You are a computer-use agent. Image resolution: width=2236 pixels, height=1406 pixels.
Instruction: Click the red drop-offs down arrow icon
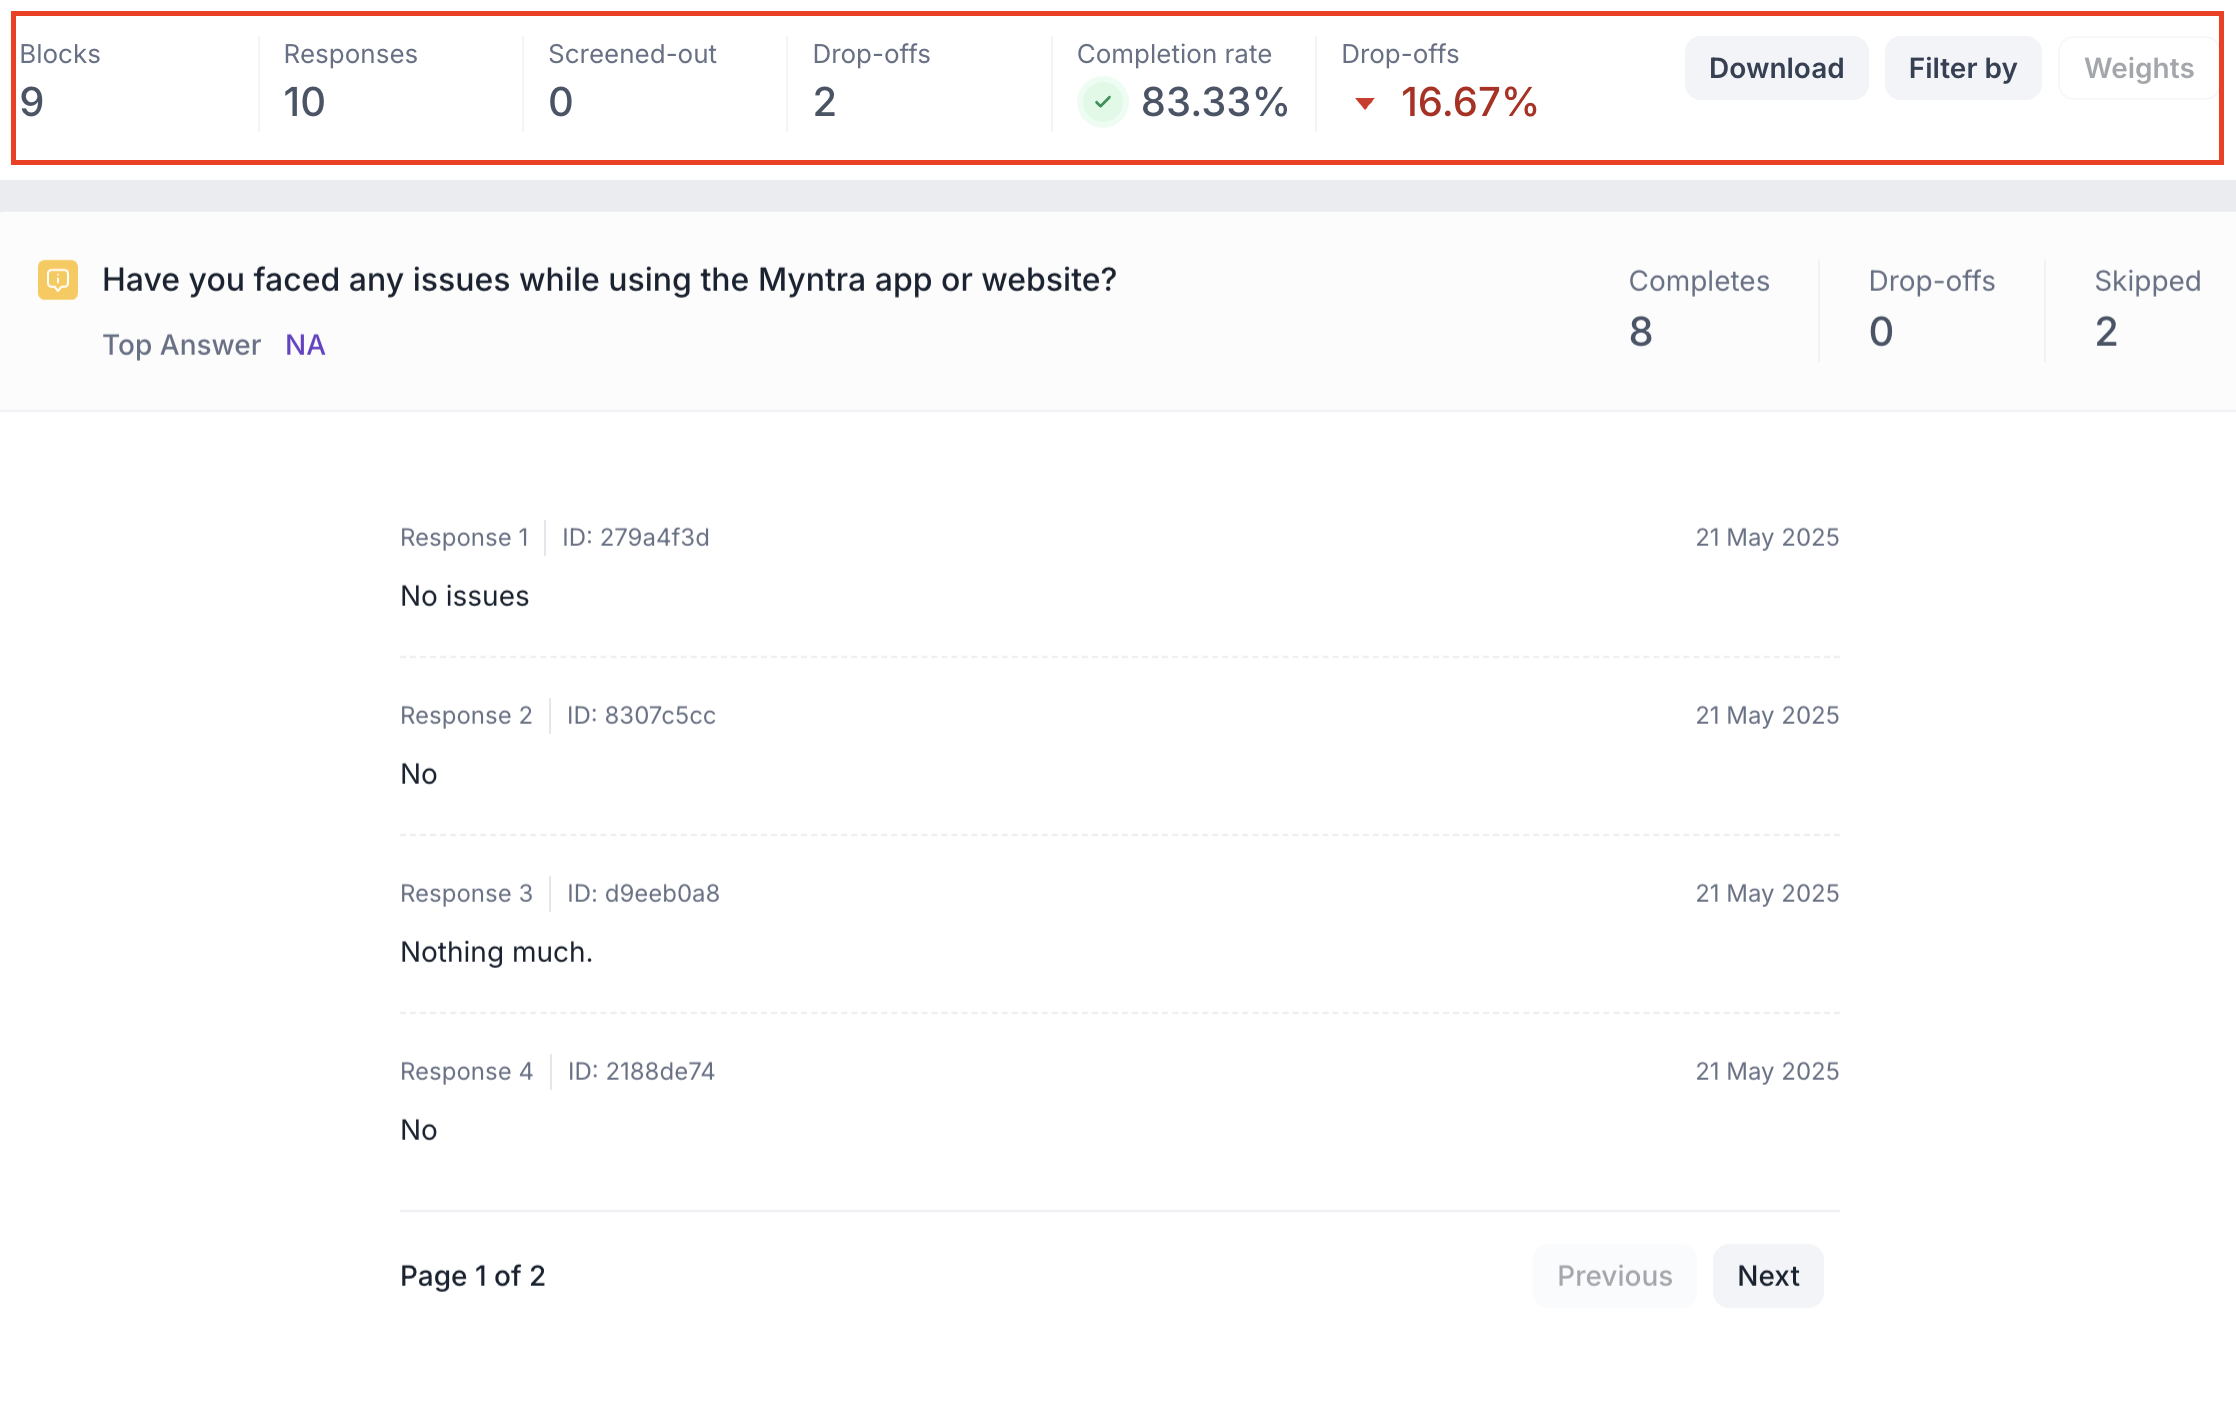tap(1364, 103)
